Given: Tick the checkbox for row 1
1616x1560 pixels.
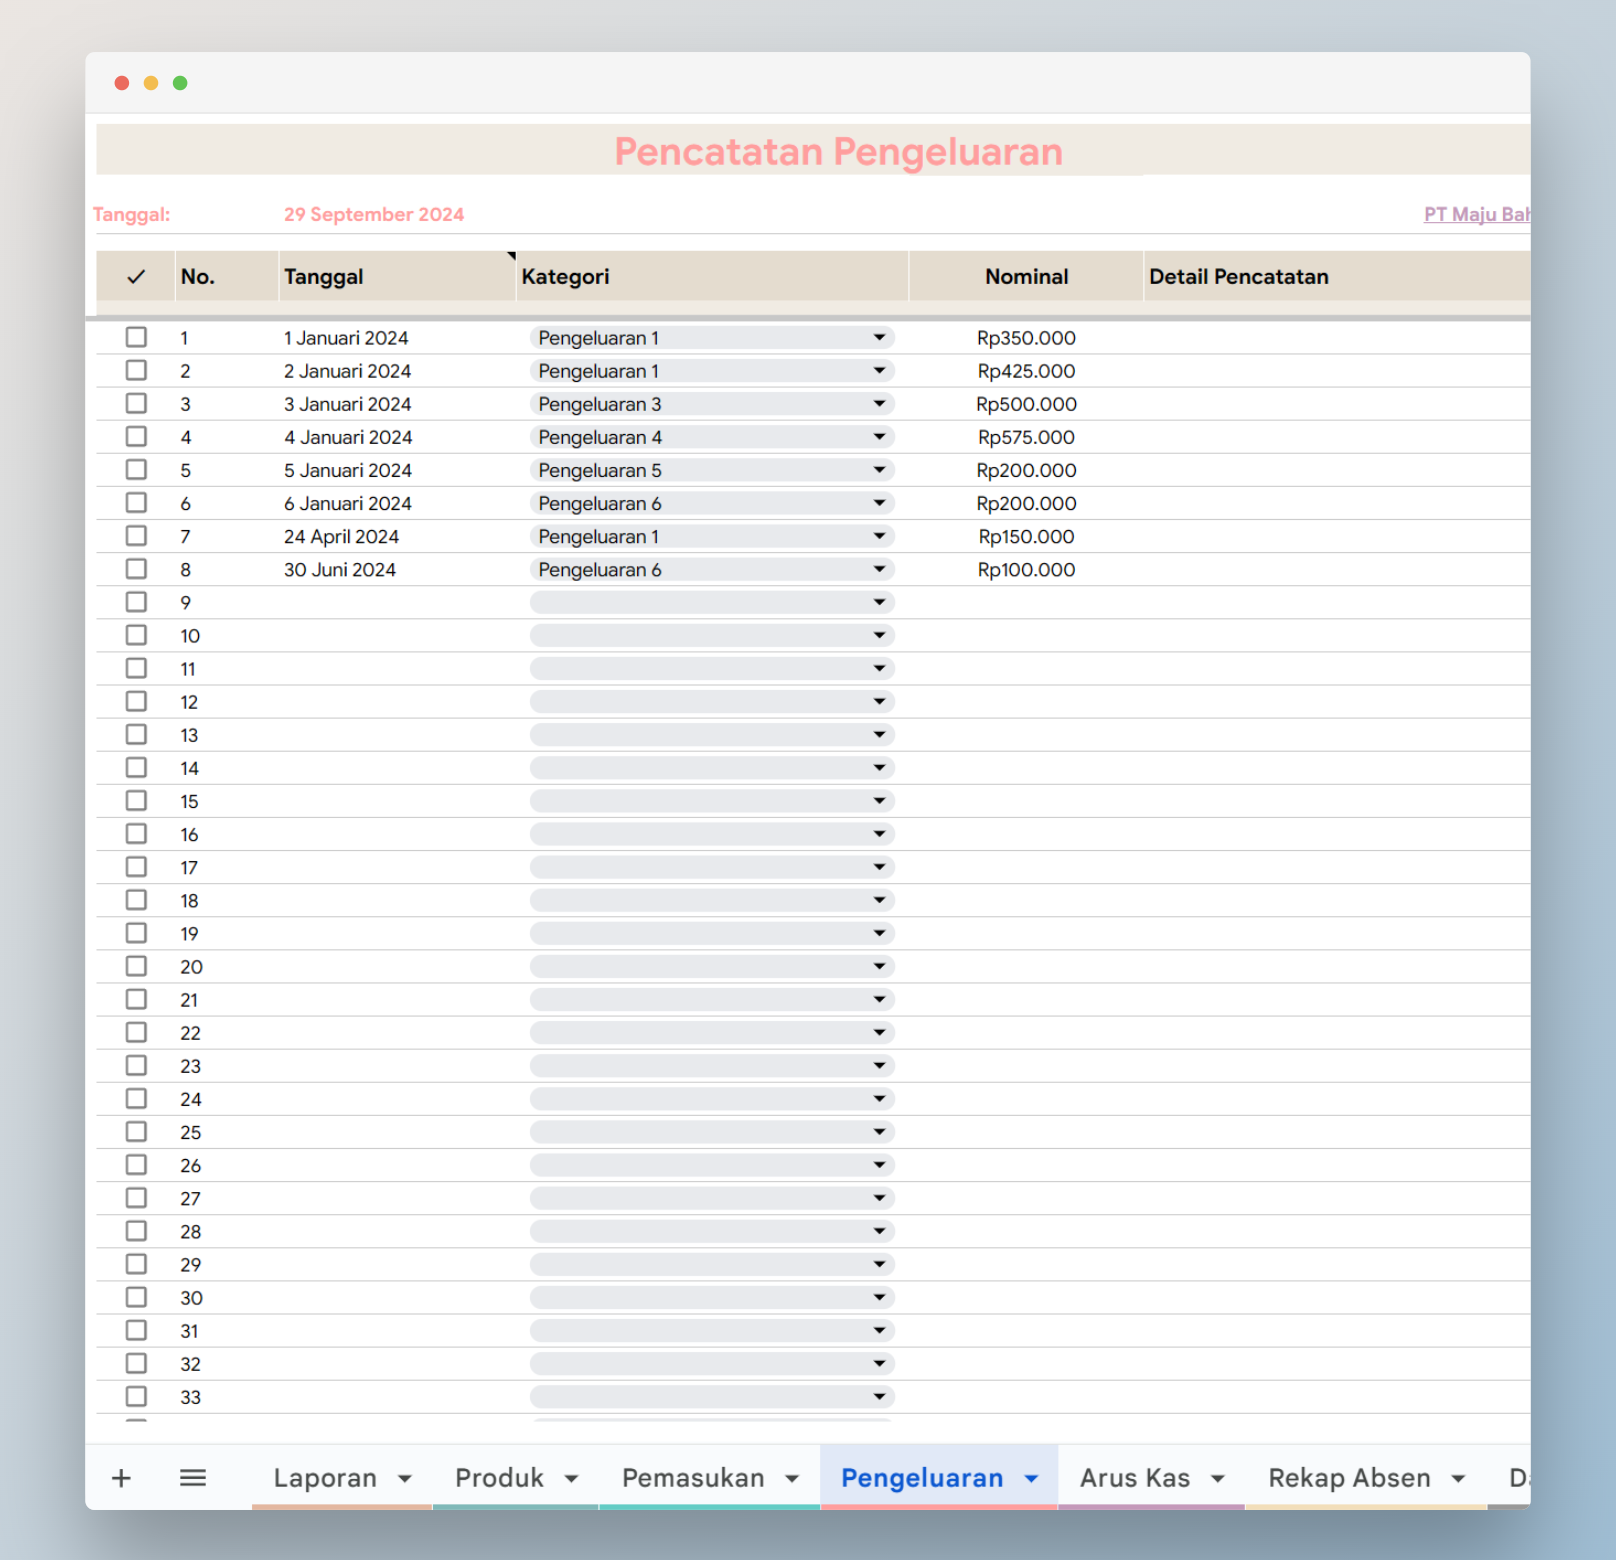Looking at the screenshot, I should (136, 337).
